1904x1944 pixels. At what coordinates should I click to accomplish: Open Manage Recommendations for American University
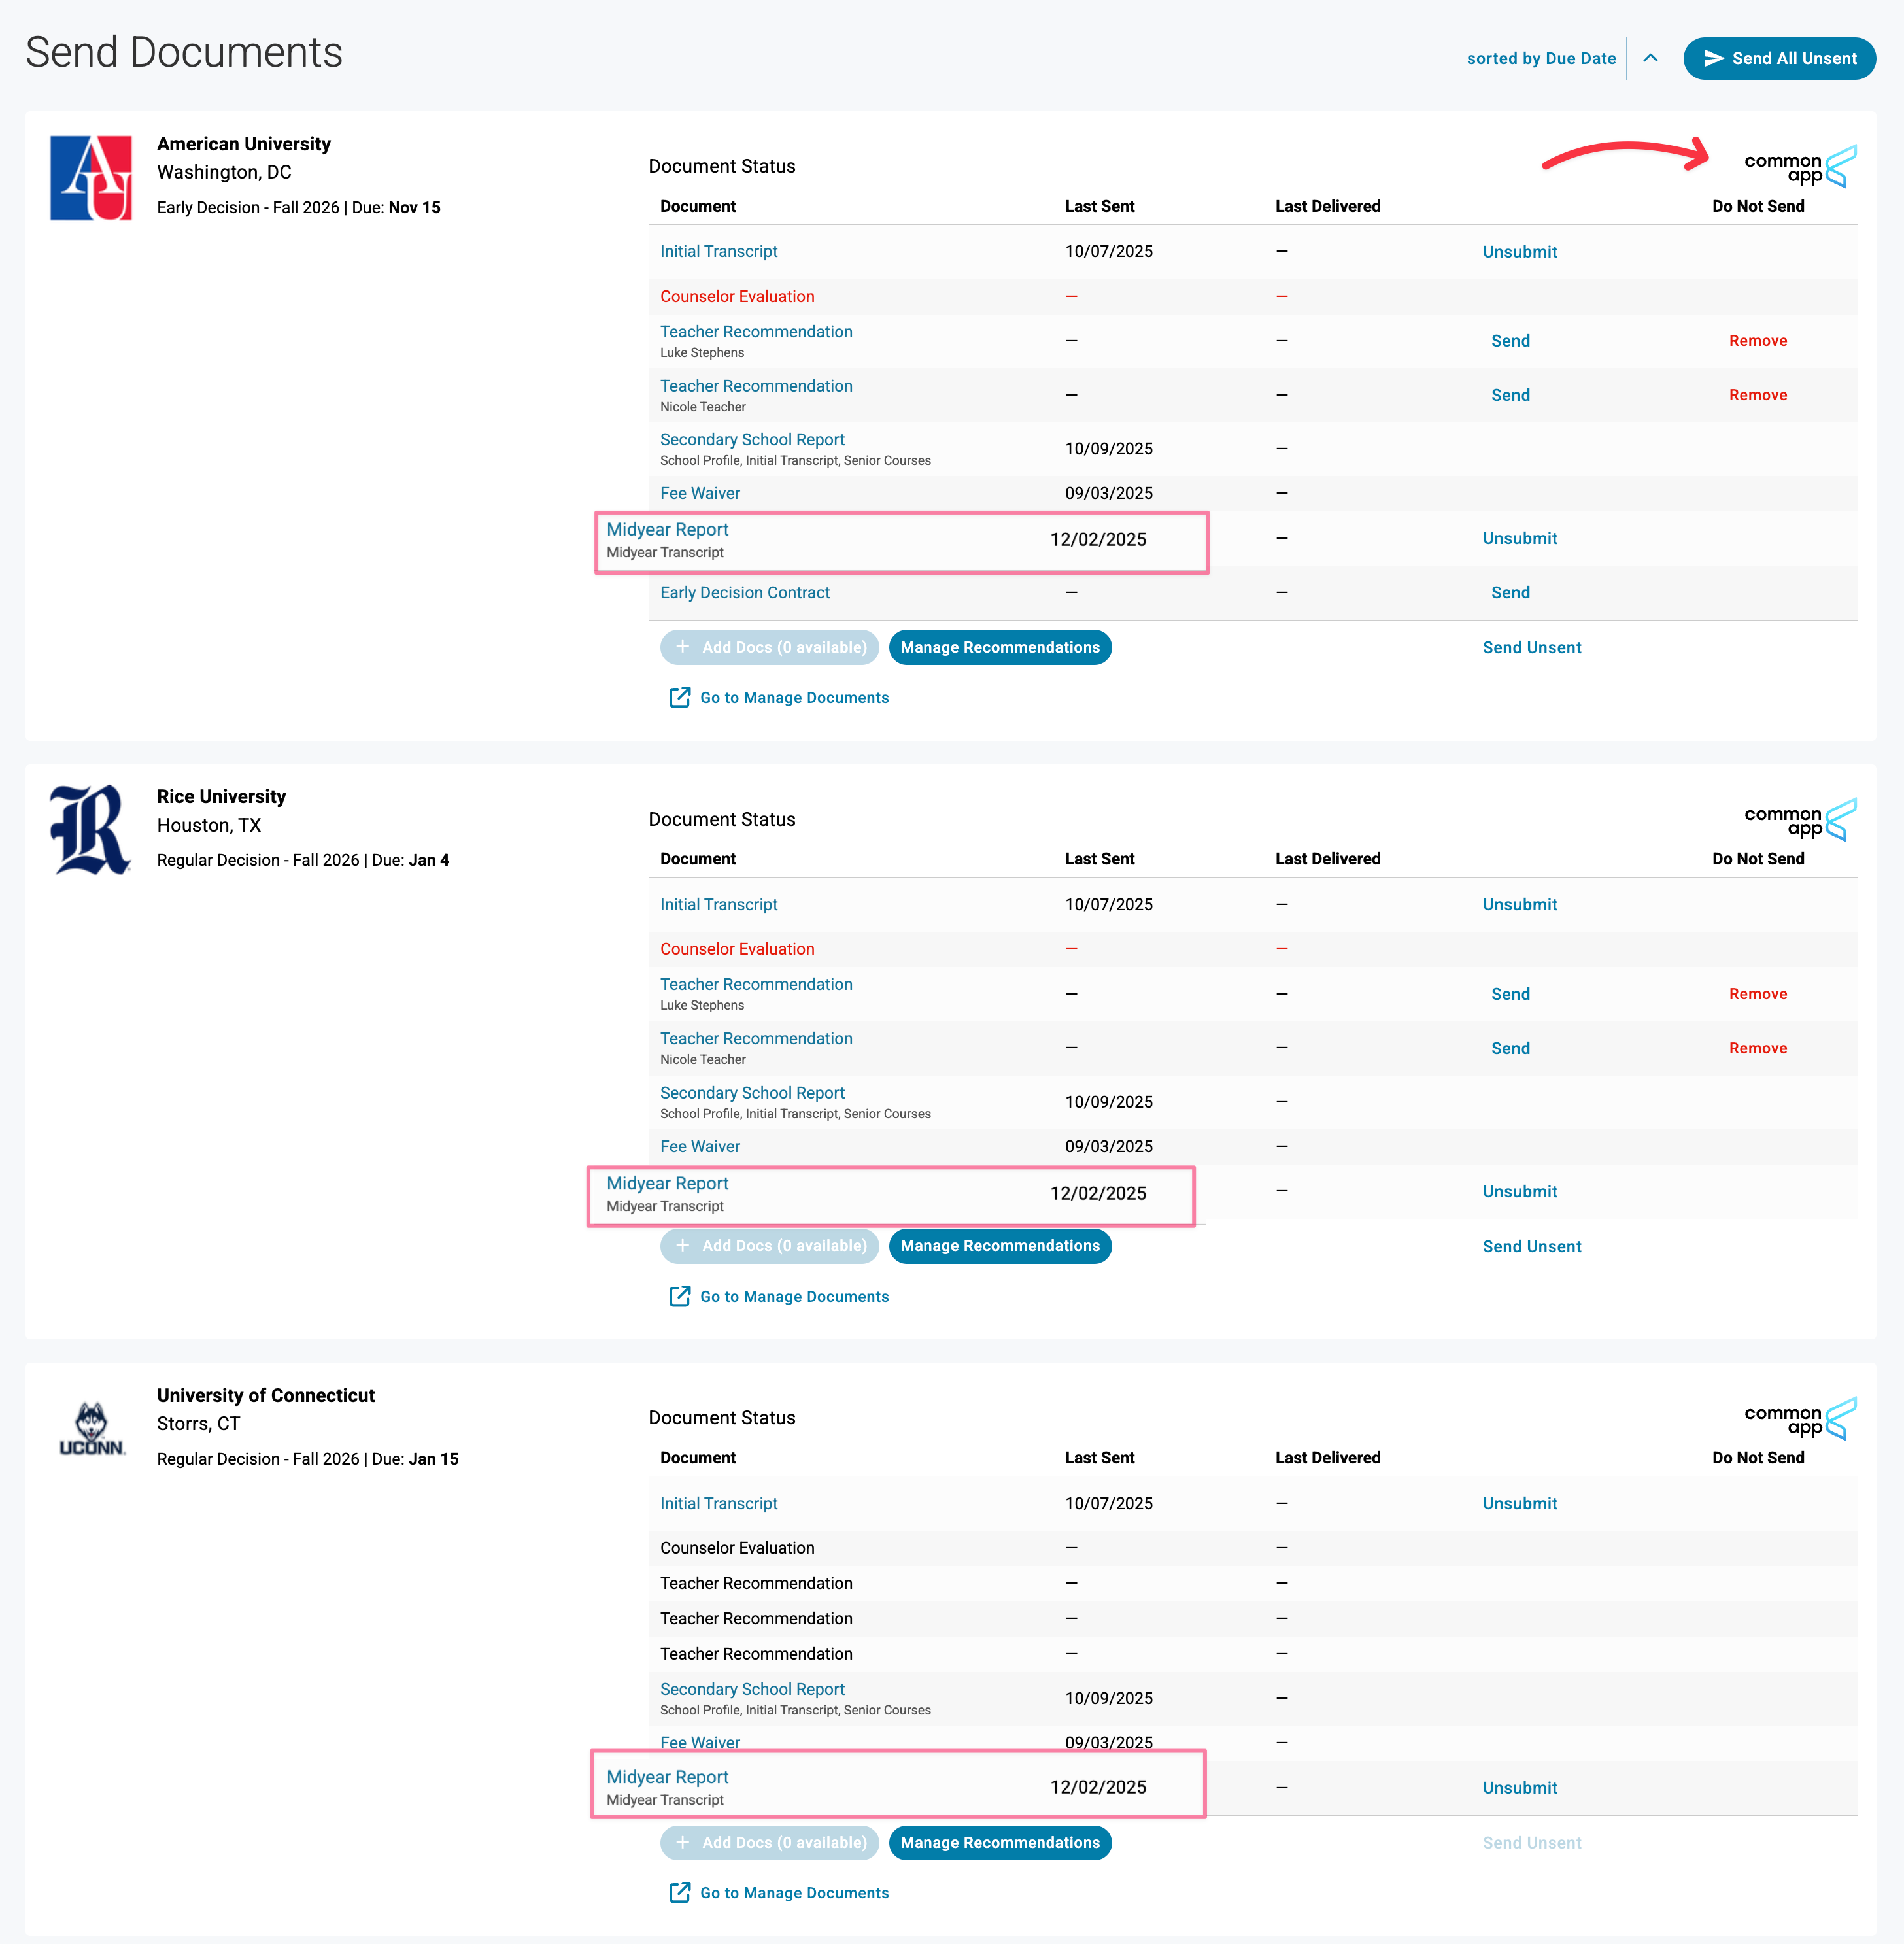[999, 647]
